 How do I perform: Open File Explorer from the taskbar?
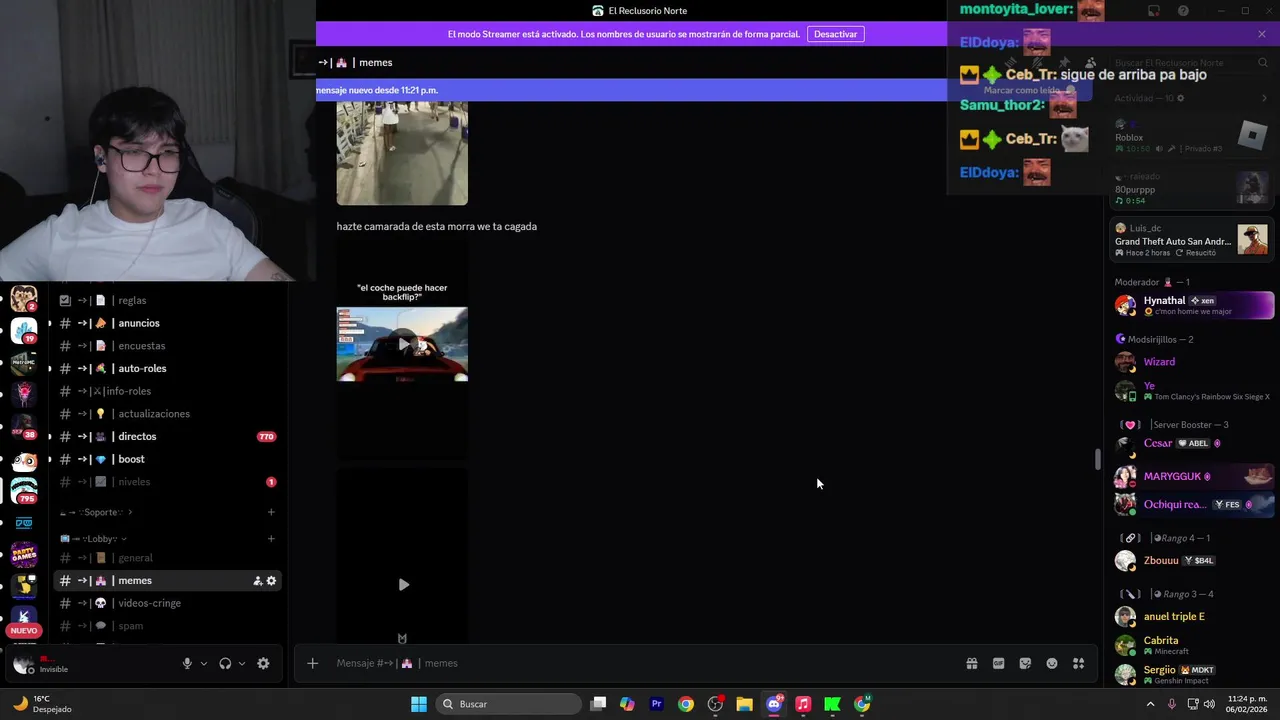pyautogui.click(x=744, y=704)
